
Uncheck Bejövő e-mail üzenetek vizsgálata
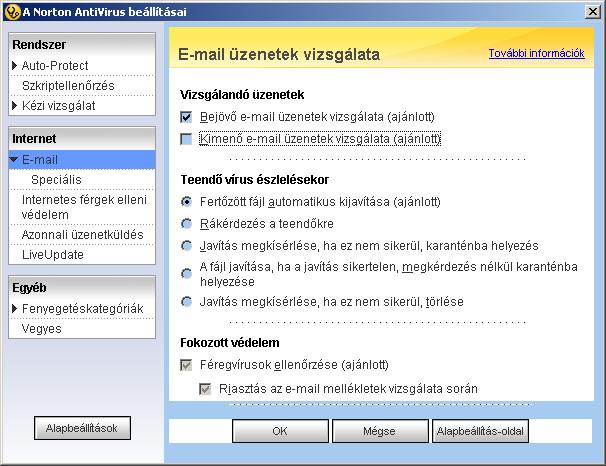186,117
